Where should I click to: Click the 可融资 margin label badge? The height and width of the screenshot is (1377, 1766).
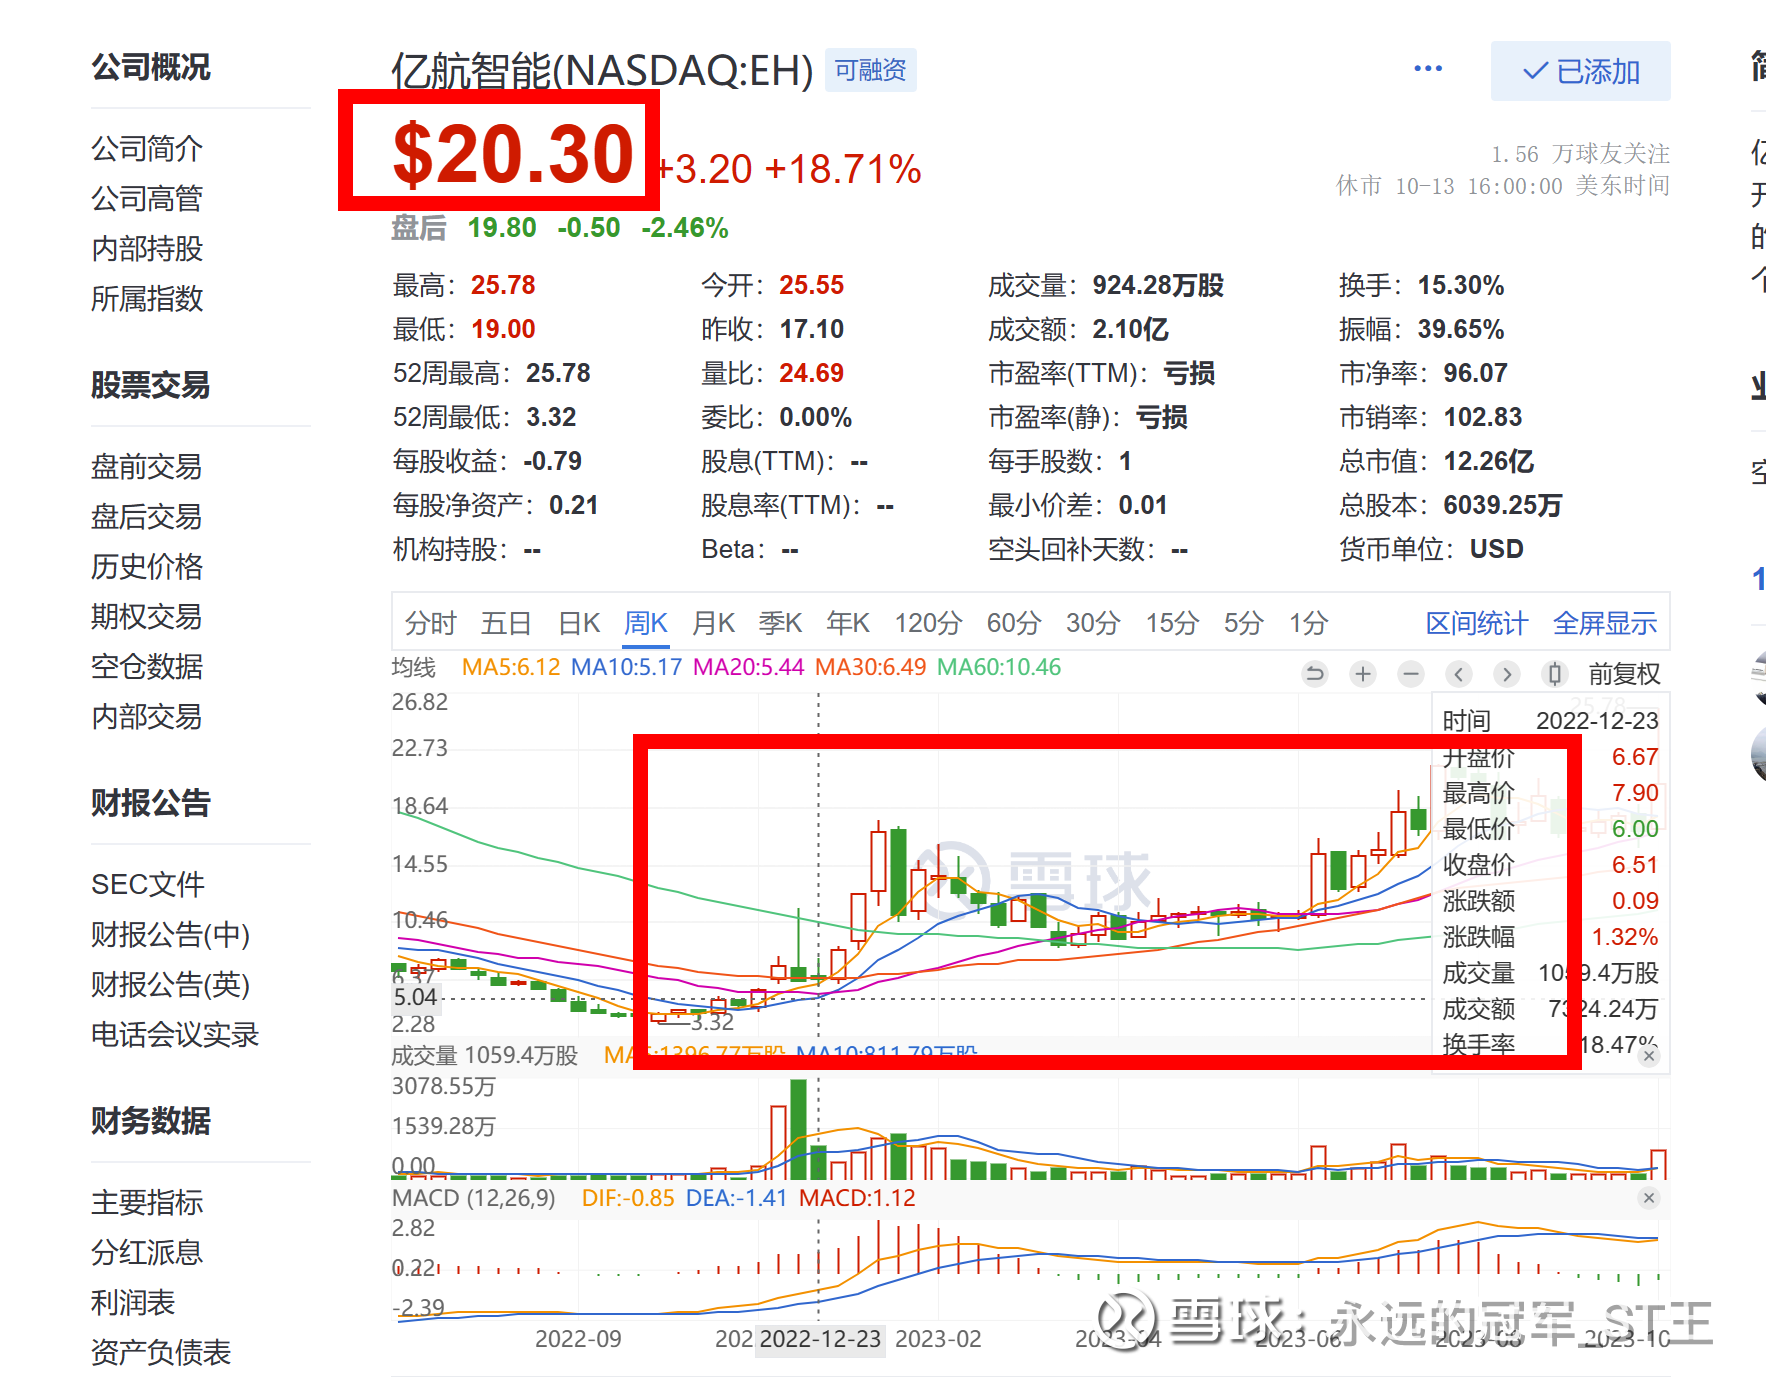click(869, 70)
